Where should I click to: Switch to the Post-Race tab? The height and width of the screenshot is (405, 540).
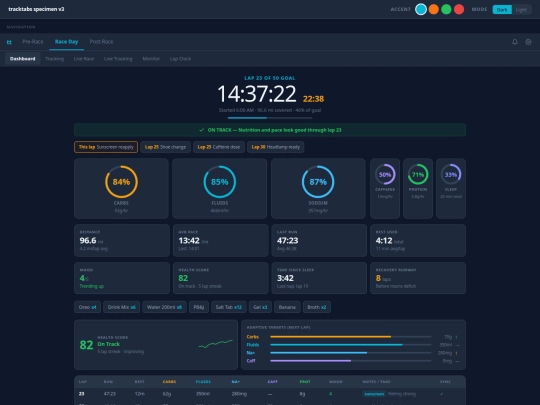[101, 42]
